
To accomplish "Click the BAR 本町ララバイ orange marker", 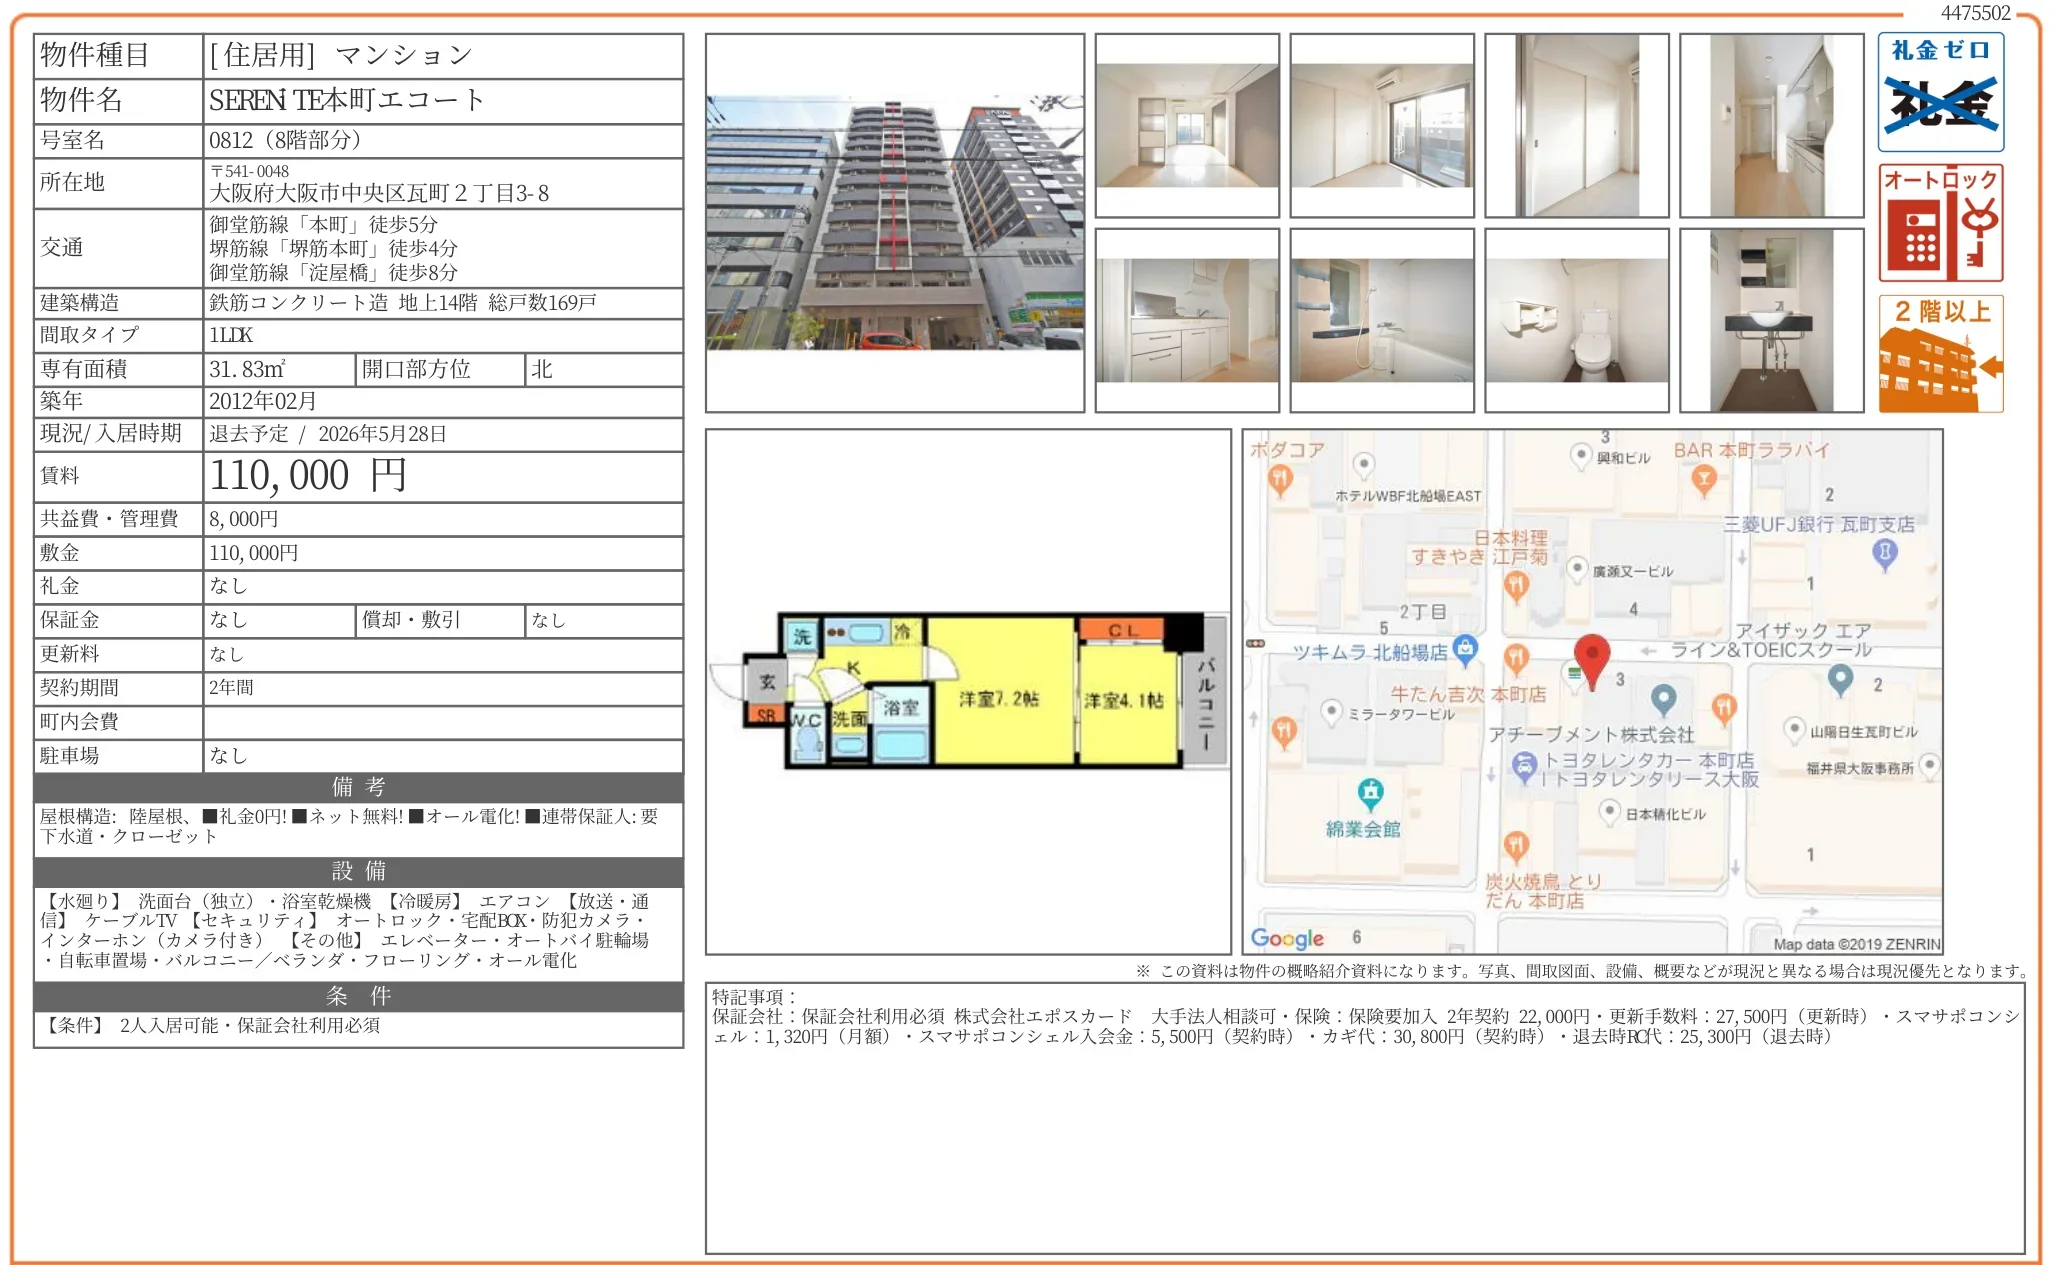I will (x=1704, y=480).
